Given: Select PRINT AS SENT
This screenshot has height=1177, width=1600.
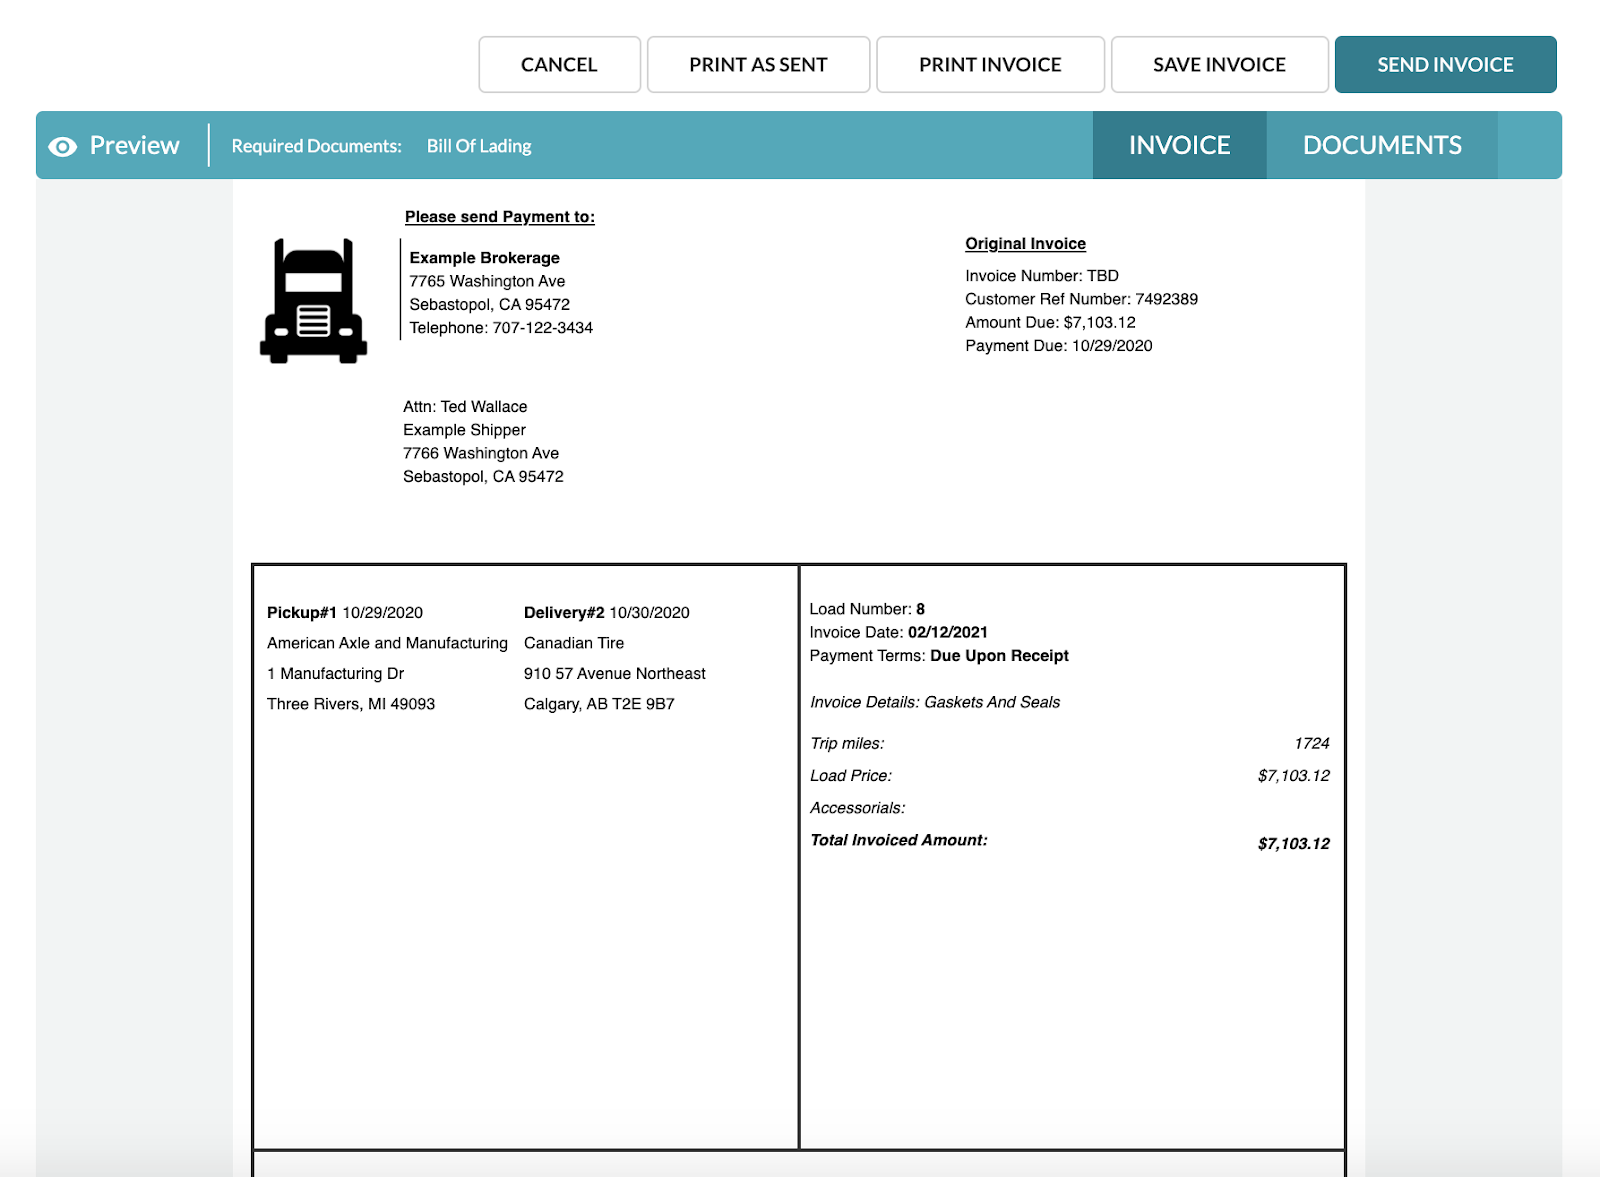Looking at the screenshot, I should pos(758,63).
